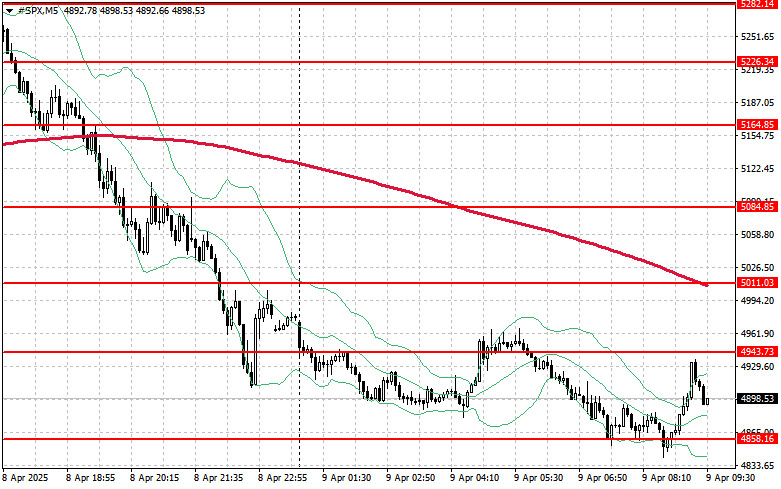This screenshot has height=489, width=781.
Task: Click the 8 Apr 22:55 time label
Action: [282, 478]
